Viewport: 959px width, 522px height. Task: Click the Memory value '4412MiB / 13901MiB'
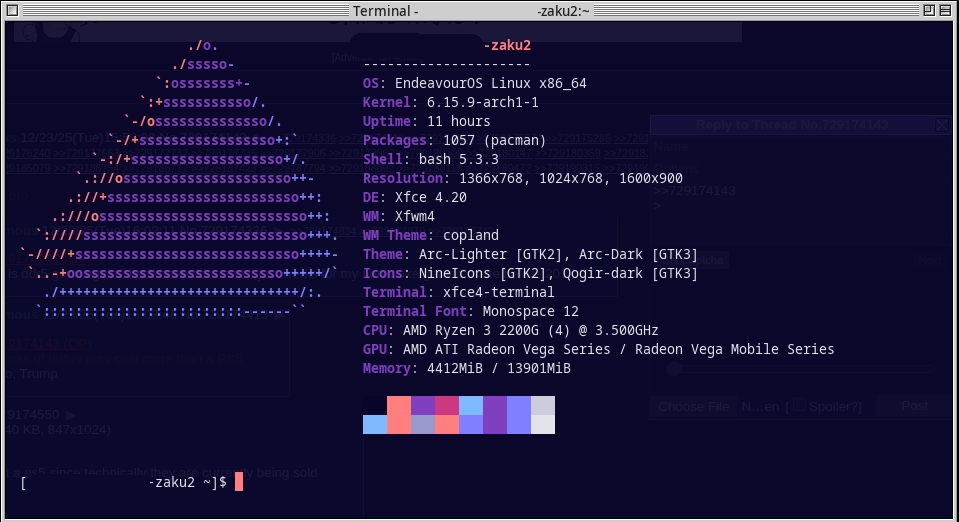coord(498,368)
